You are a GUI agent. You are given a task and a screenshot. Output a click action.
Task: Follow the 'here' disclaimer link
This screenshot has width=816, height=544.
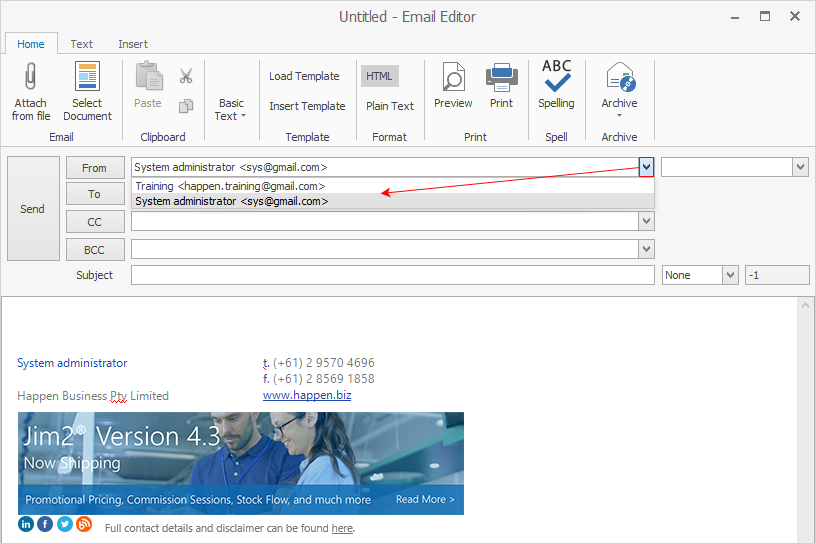click(342, 528)
